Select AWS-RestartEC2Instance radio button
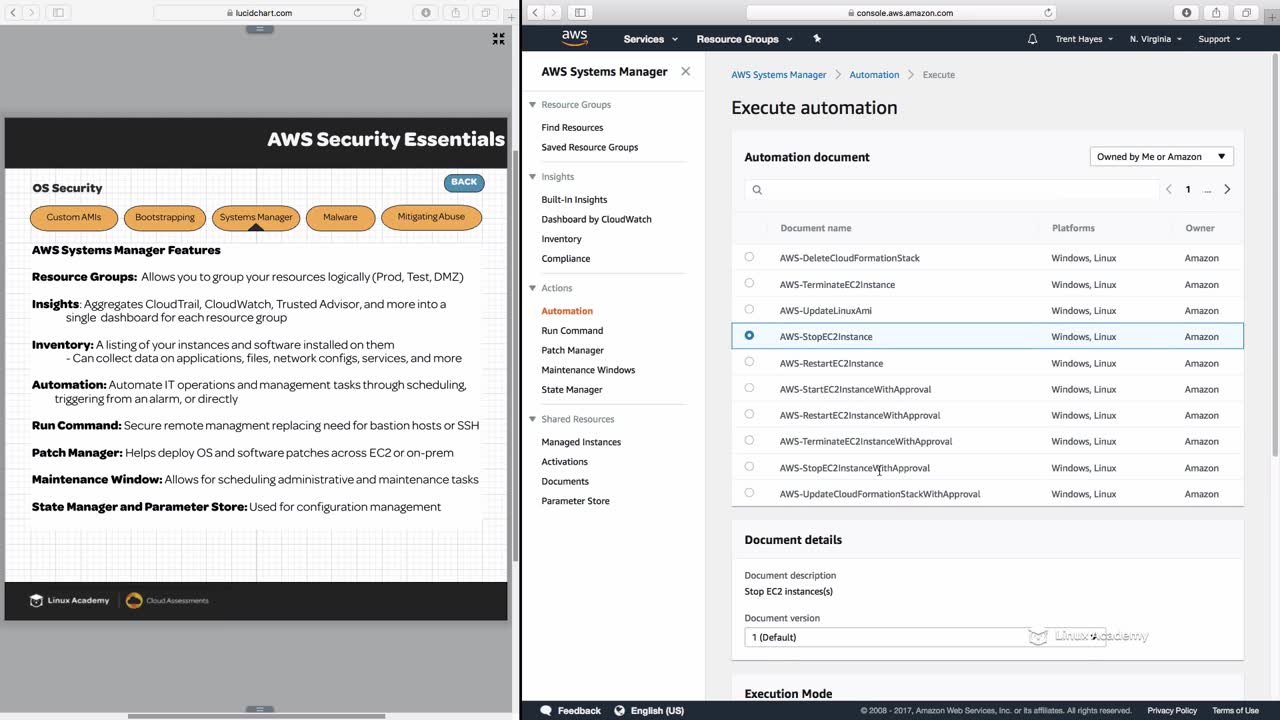The width and height of the screenshot is (1280, 720). point(749,362)
